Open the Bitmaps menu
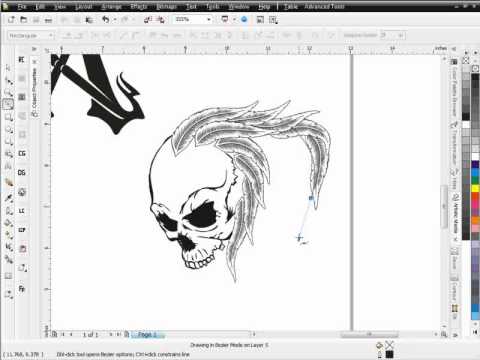Image resolution: width=480 pixels, height=360 pixels. coord(166,6)
